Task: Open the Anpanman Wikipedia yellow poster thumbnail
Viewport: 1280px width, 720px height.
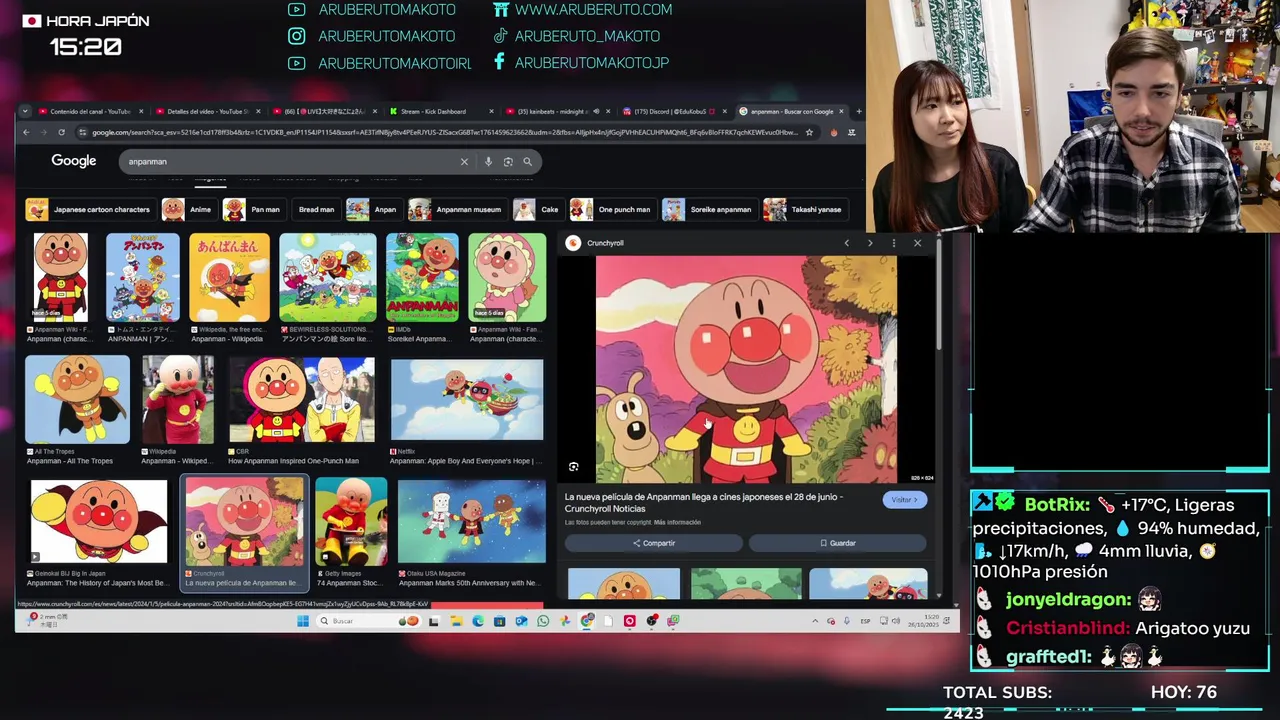Action: (x=229, y=278)
